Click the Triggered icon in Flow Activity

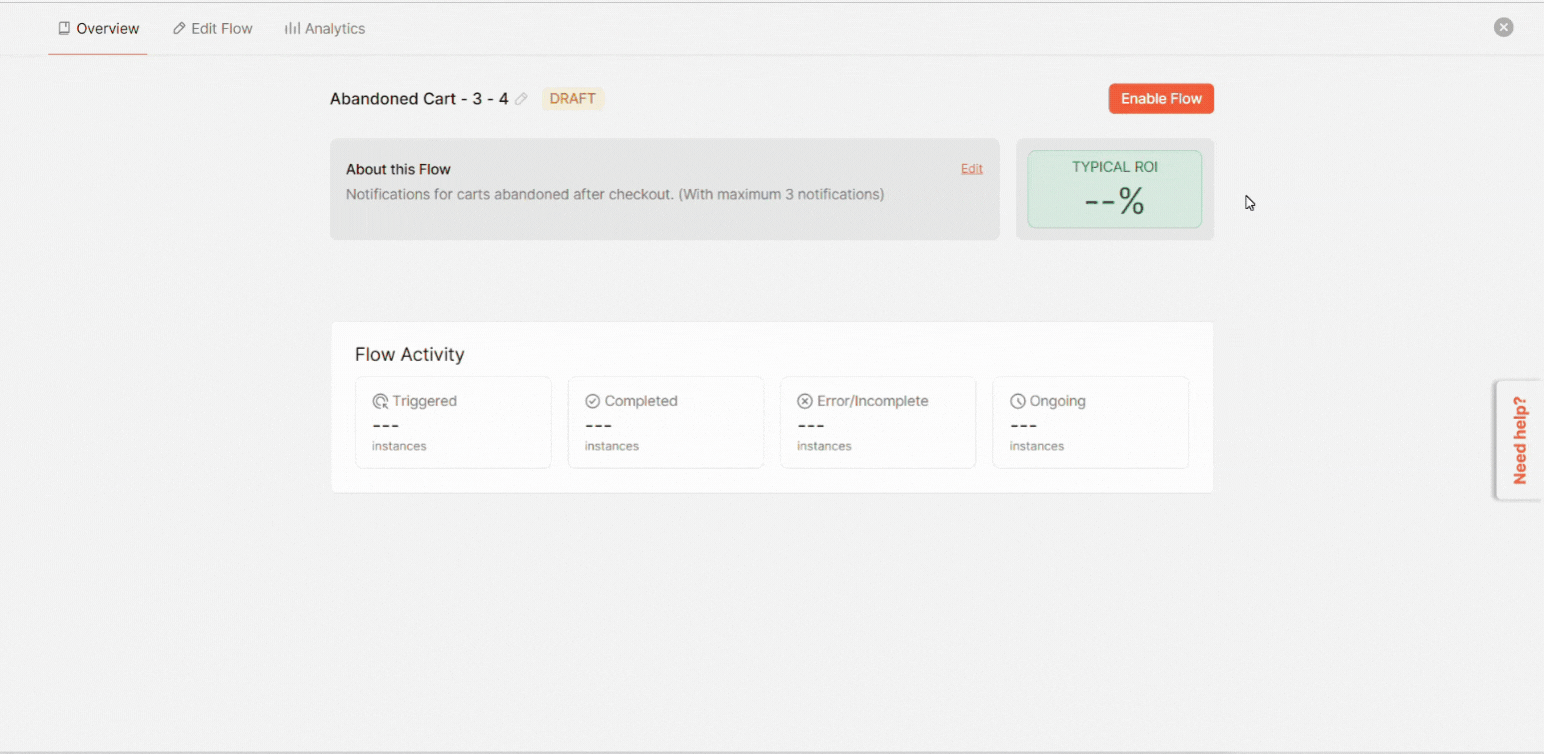point(380,401)
